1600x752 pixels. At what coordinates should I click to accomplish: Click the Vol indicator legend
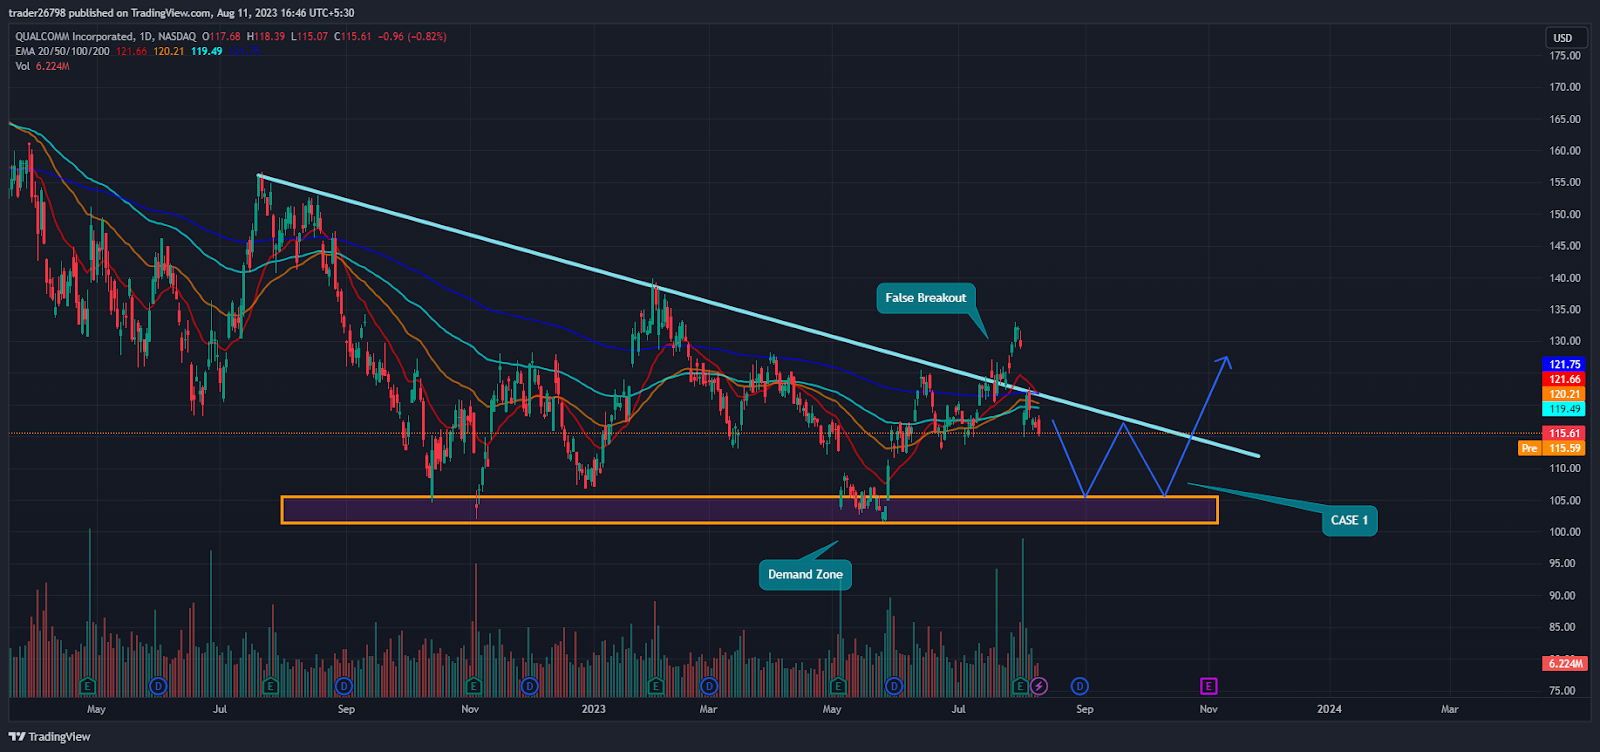click(23, 66)
